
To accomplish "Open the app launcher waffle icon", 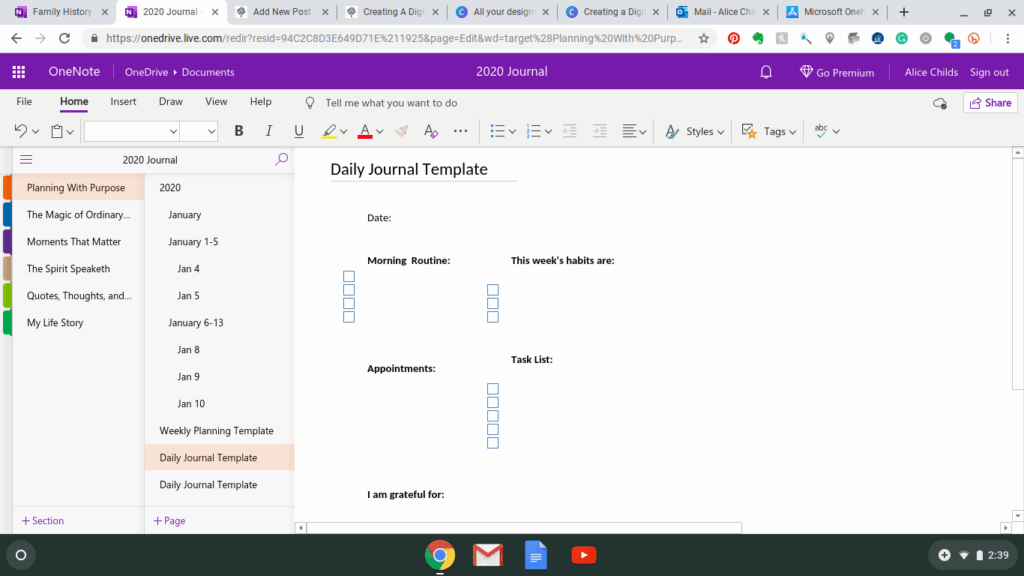I will click(x=19, y=72).
